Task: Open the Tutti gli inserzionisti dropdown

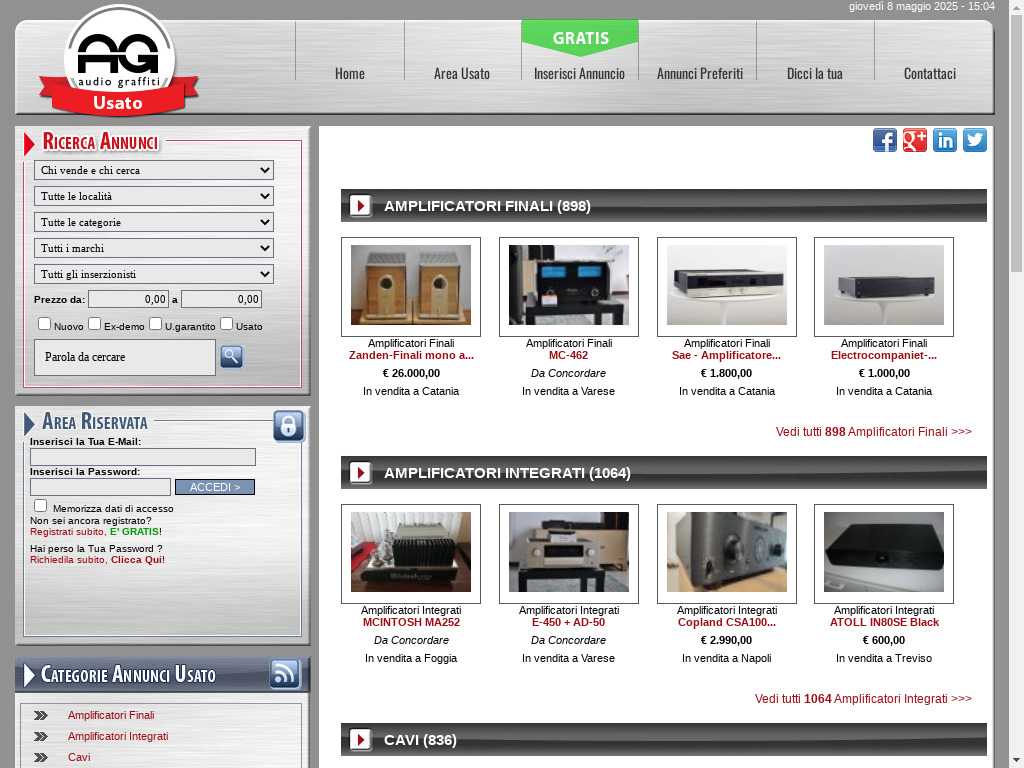Action: [154, 275]
